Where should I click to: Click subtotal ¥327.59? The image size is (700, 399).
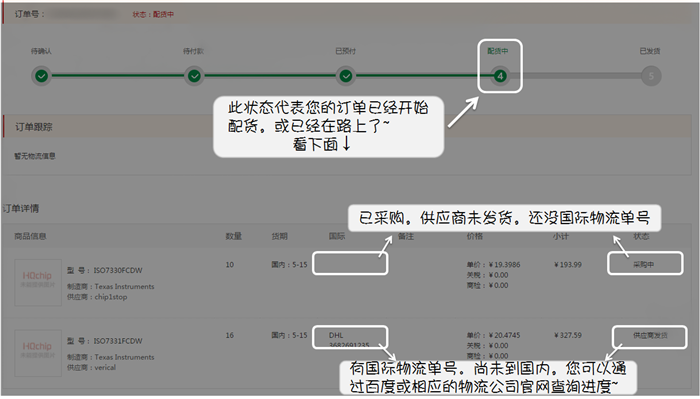coord(568,335)
